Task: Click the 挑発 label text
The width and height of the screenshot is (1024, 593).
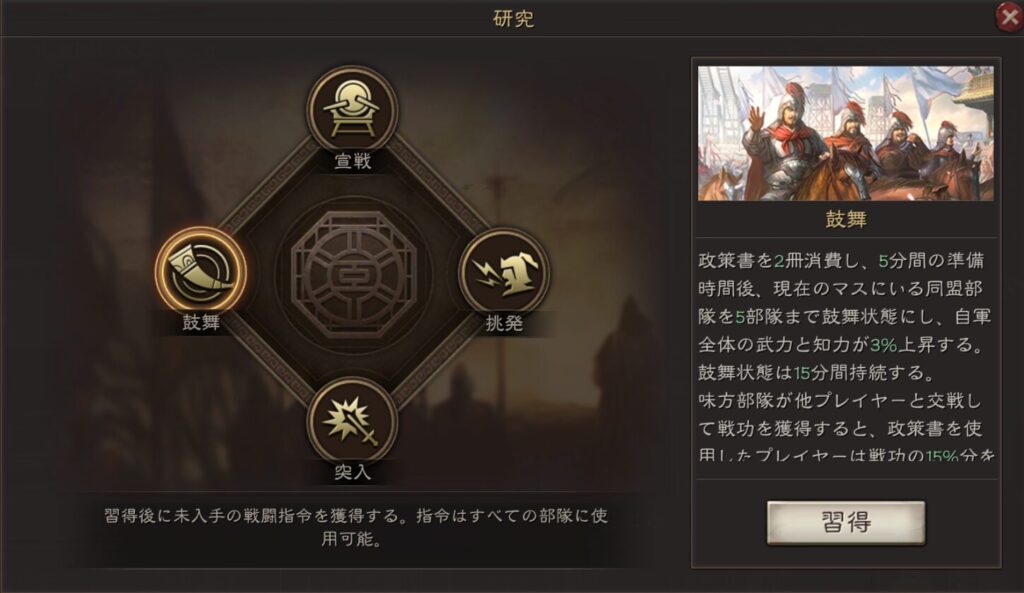Action: (504, 323)
